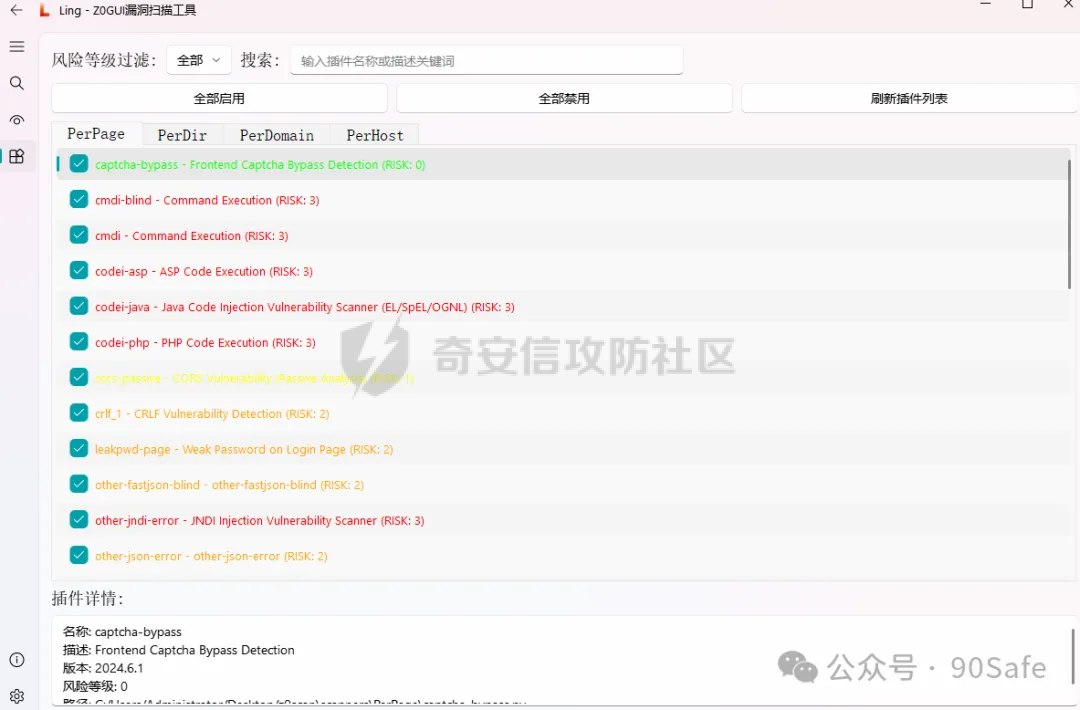
Task: Click the red Ling app logo
Action: coord(44,10)
